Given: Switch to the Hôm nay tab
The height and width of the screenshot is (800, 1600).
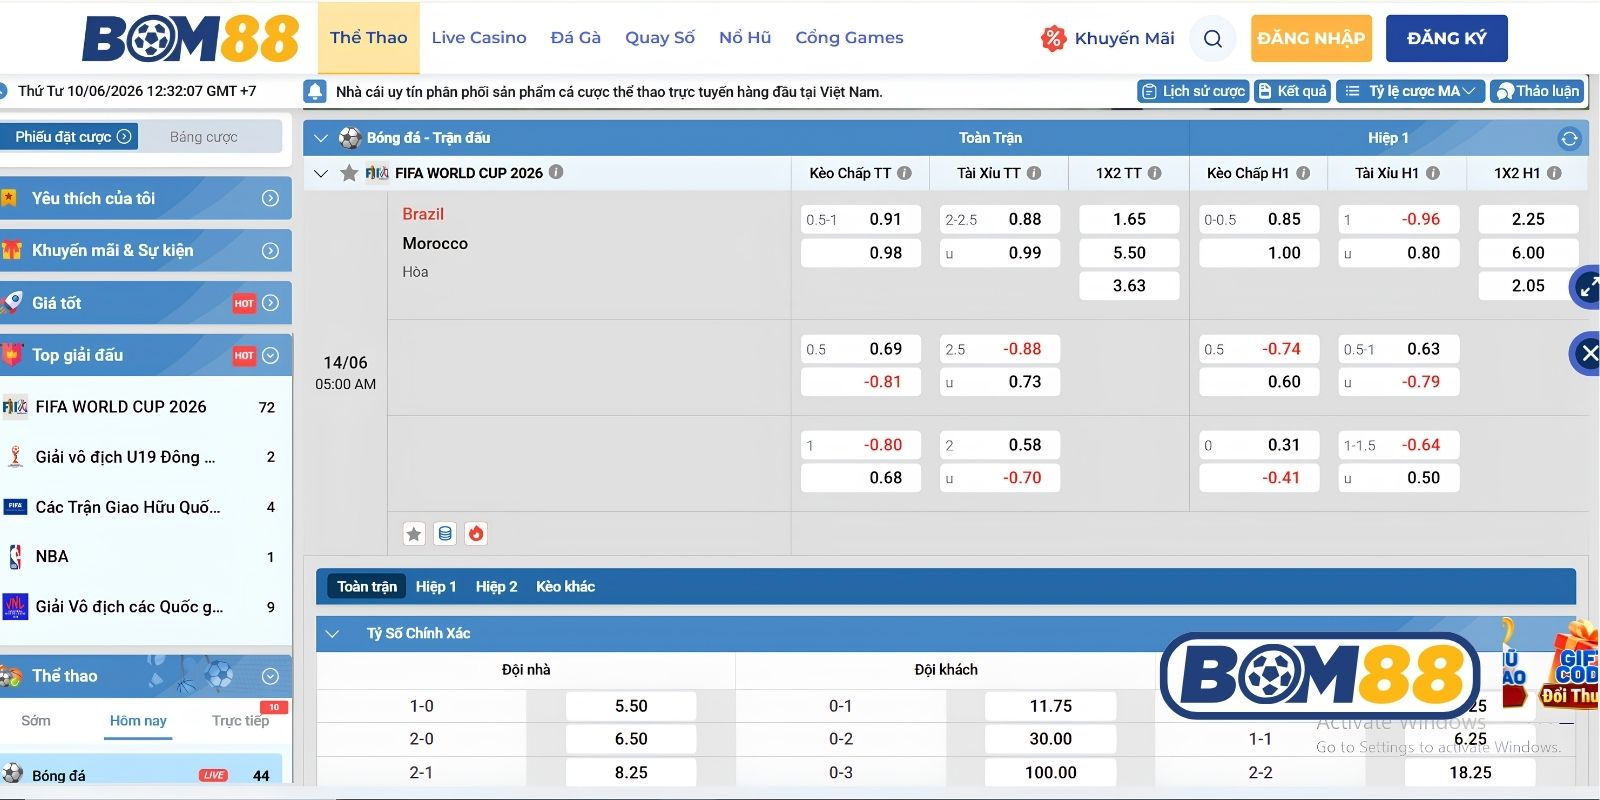Looking at the screenshot, I should [138, 721].
